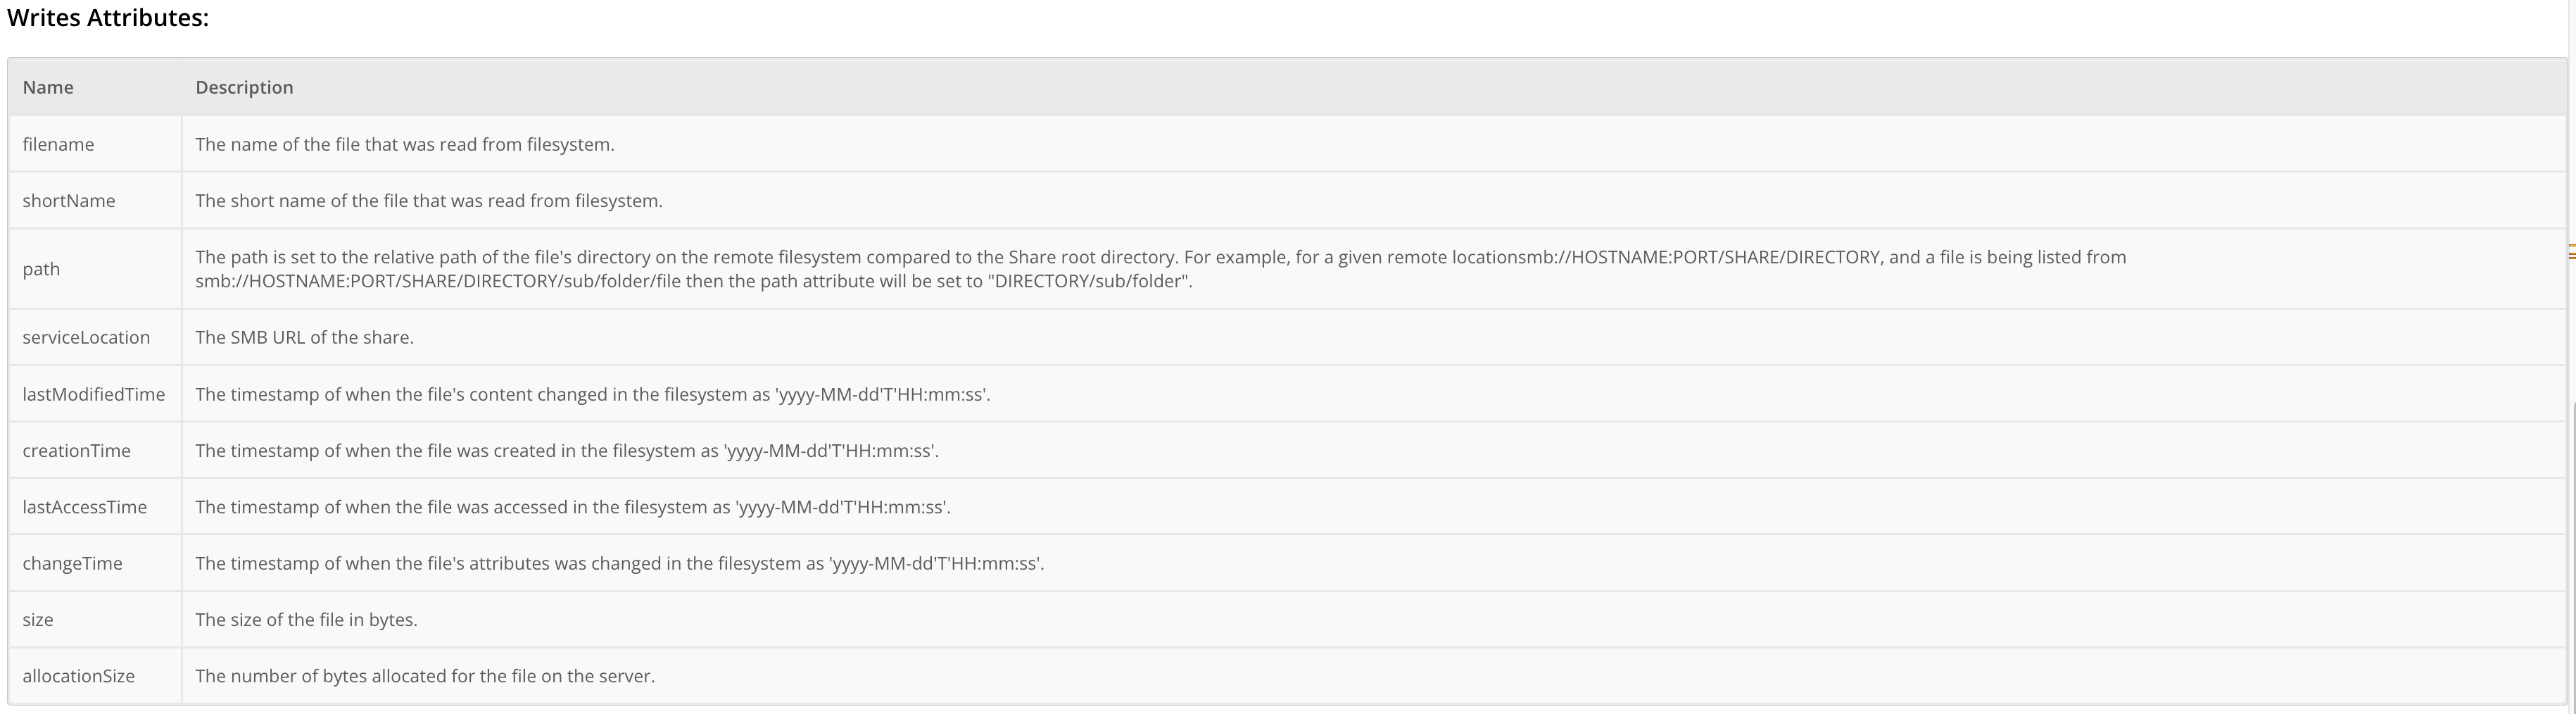Click the shortName description text
This screenshot has height=714, width=2576.
(428, 201)
